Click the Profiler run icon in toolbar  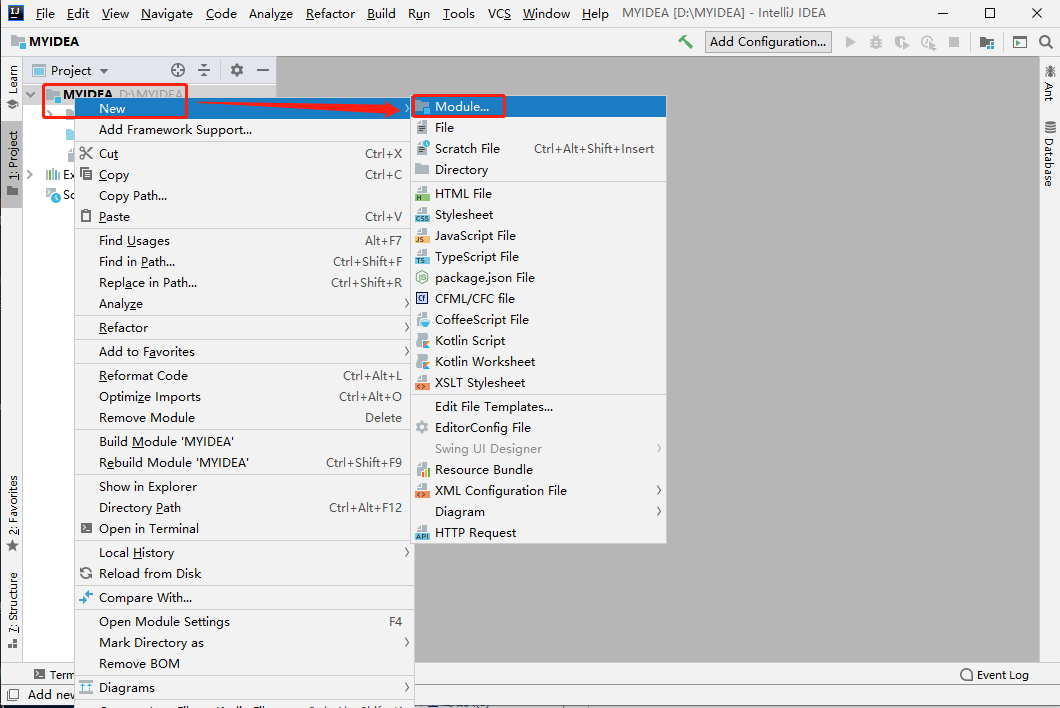tap(928, 42)
